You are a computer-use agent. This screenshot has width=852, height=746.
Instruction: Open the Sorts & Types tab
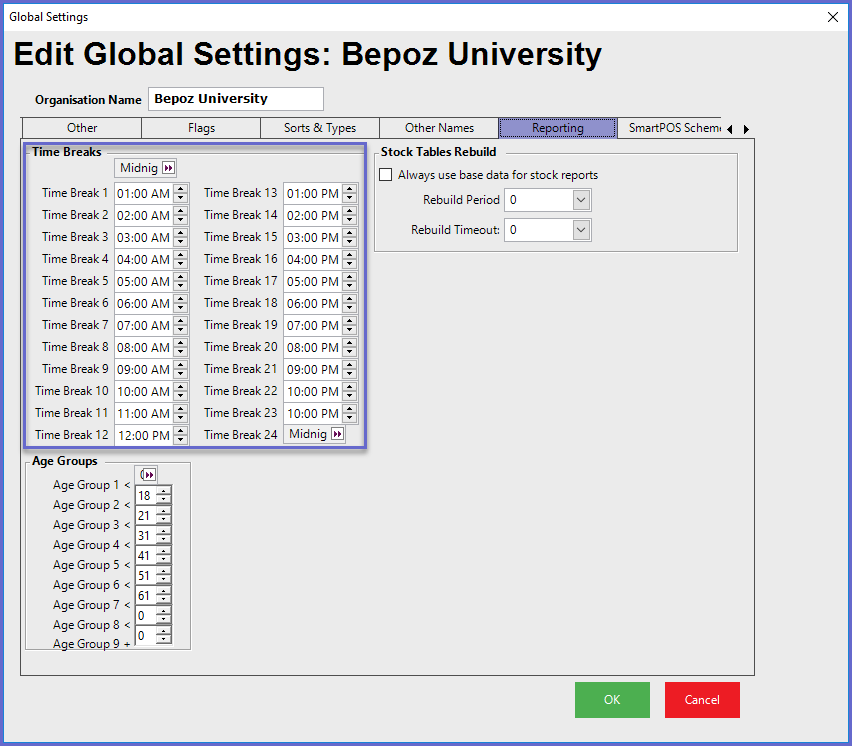319,128
